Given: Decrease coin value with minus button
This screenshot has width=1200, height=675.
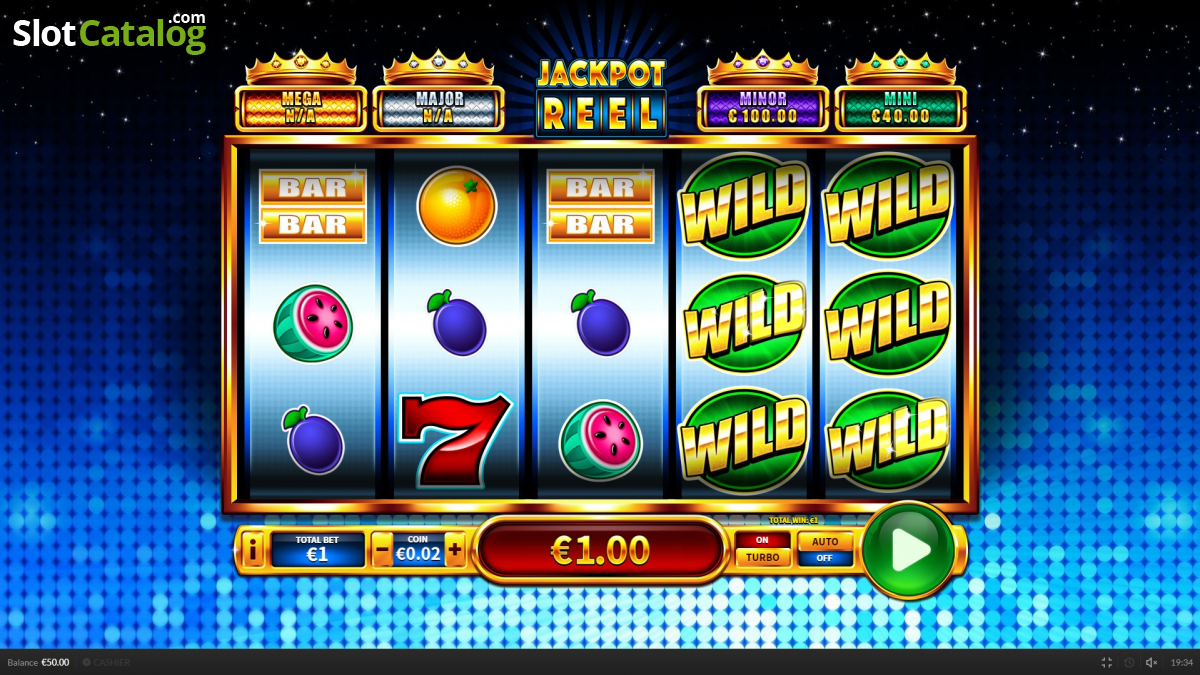Looking at the screenshot, I should (x=382, y=549).
